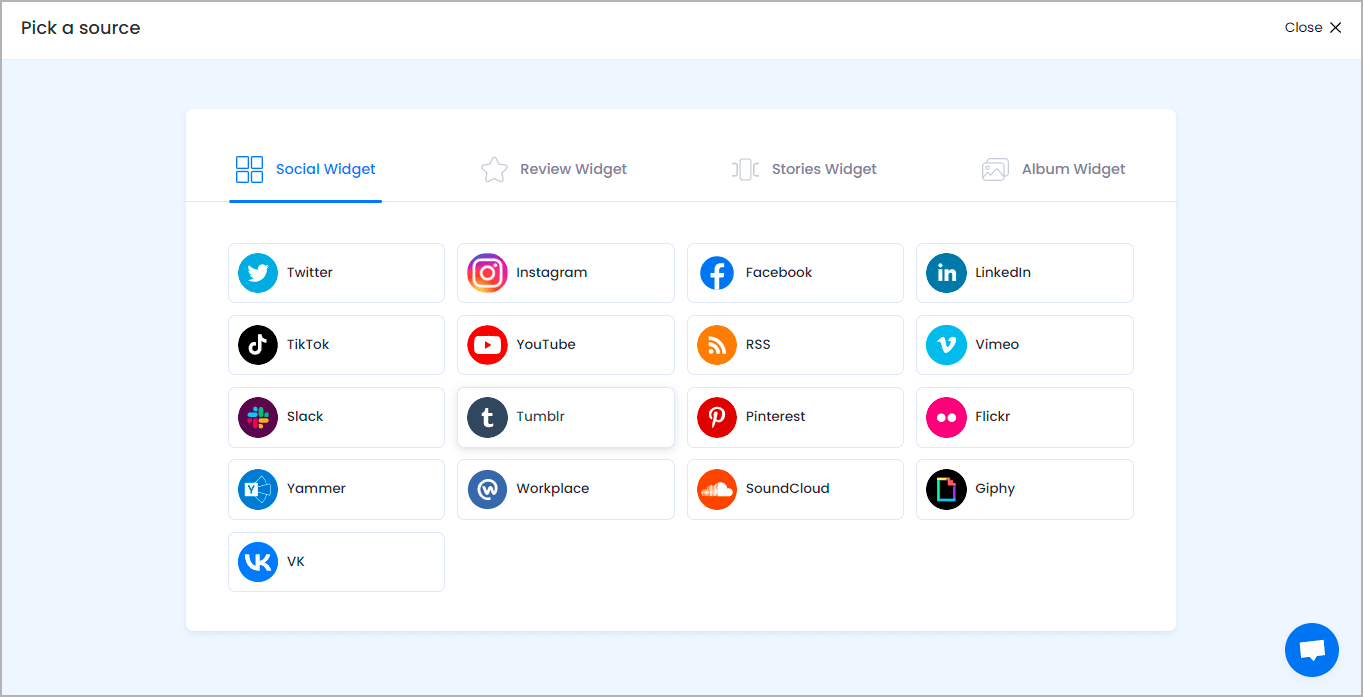This screenshot has width=1363, height=697.
Task: Pick the VK source label
Action: (x=296, y=562)
